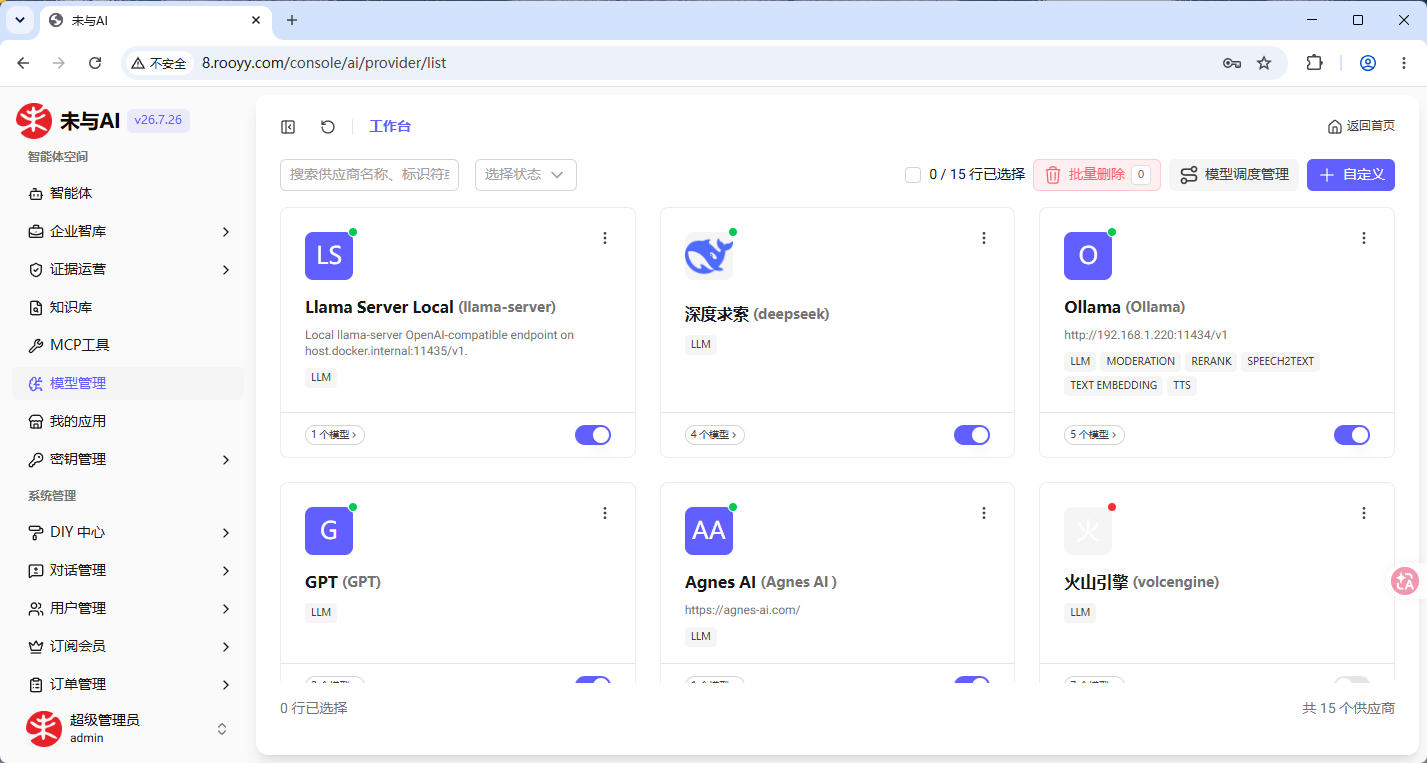Click the floating translate icon at right edge
The height and width of the screenshot is (763, 1427).
coord(1406,581)
